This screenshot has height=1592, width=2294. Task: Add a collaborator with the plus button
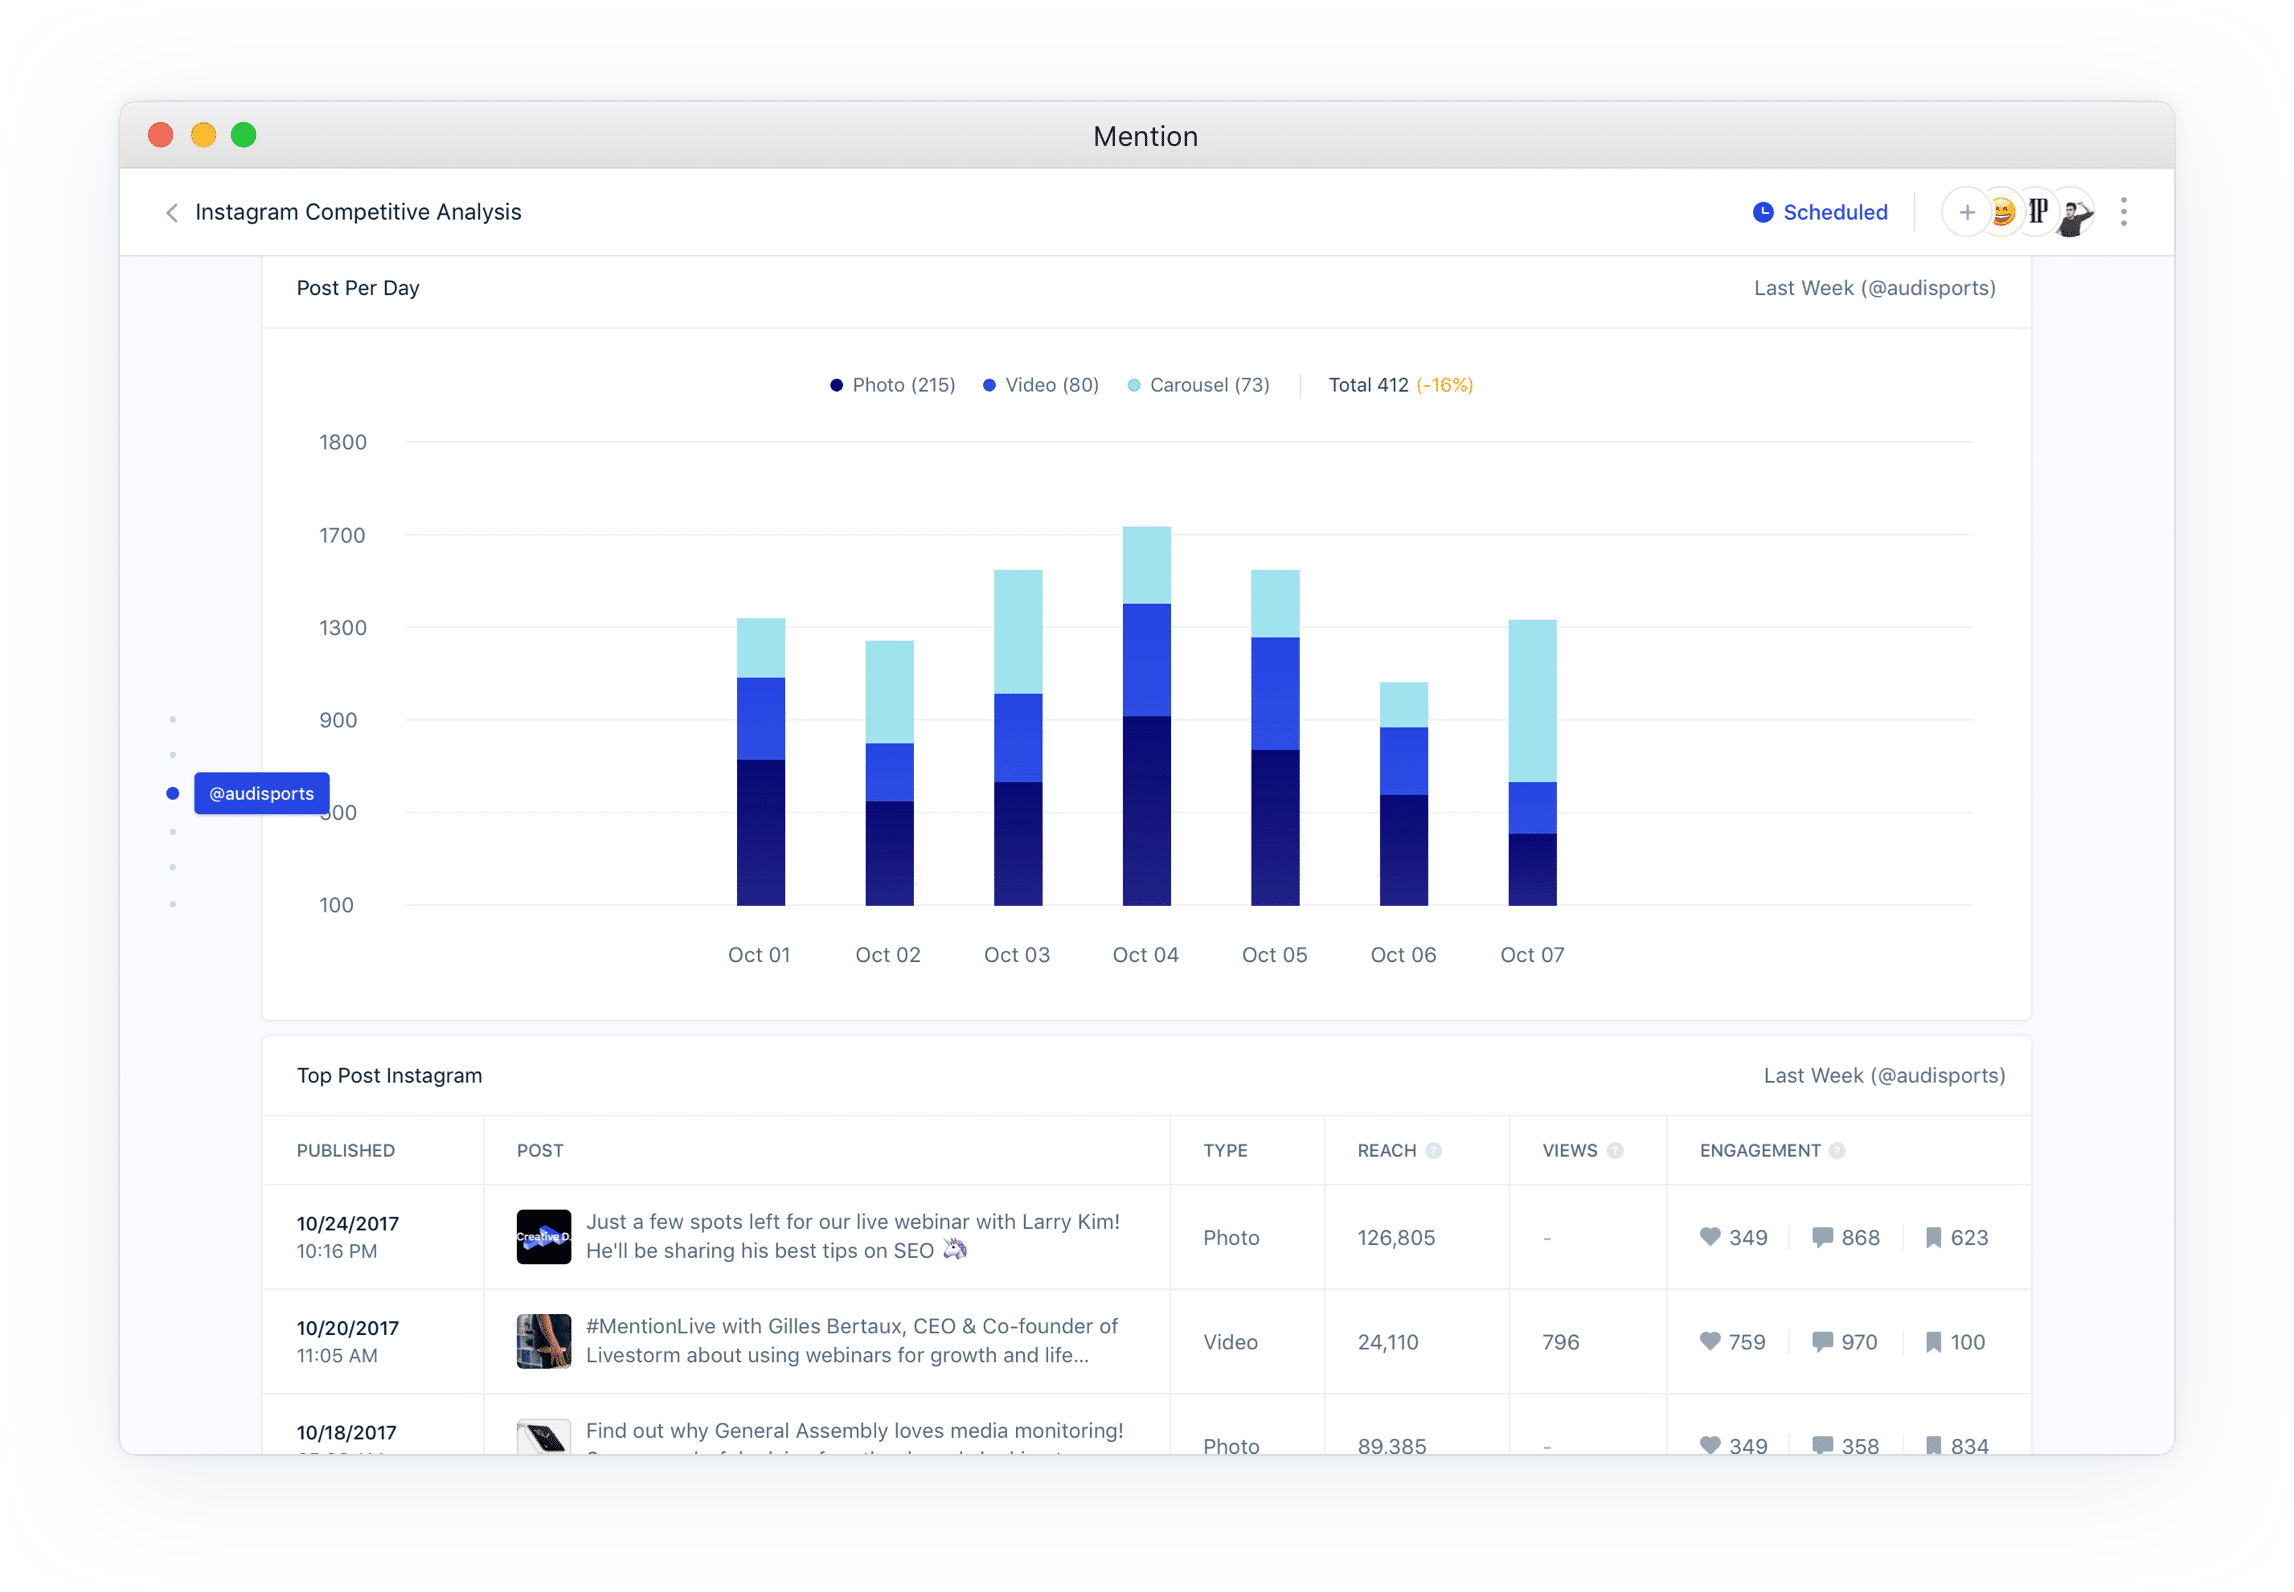(1965, 212)
